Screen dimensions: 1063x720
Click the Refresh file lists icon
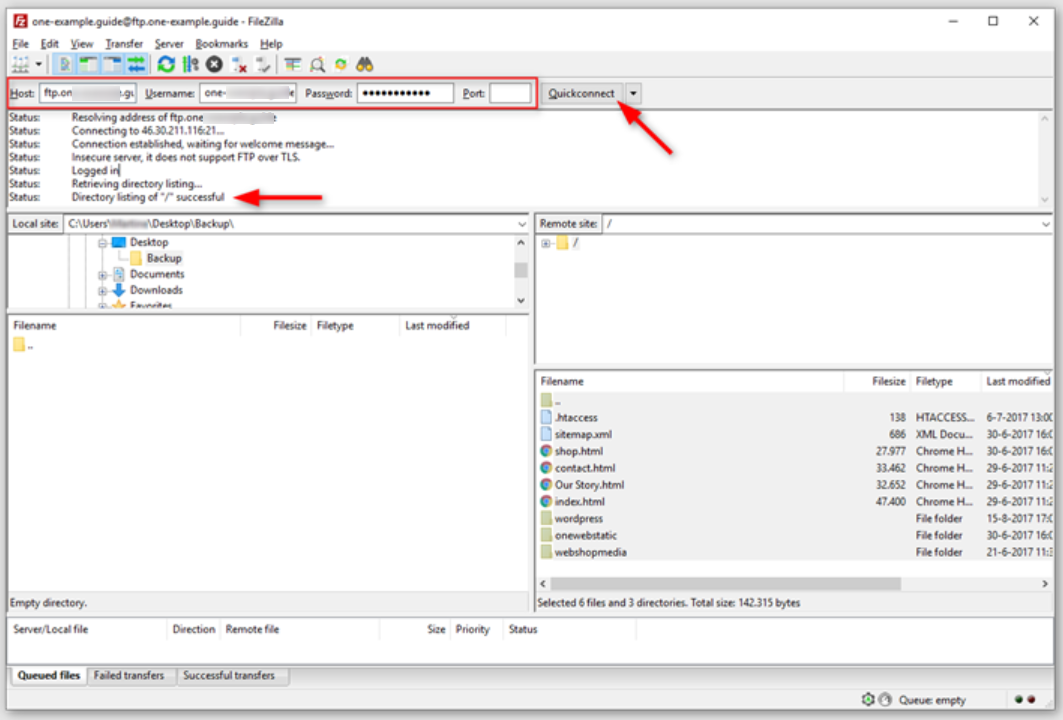point(166,65)
